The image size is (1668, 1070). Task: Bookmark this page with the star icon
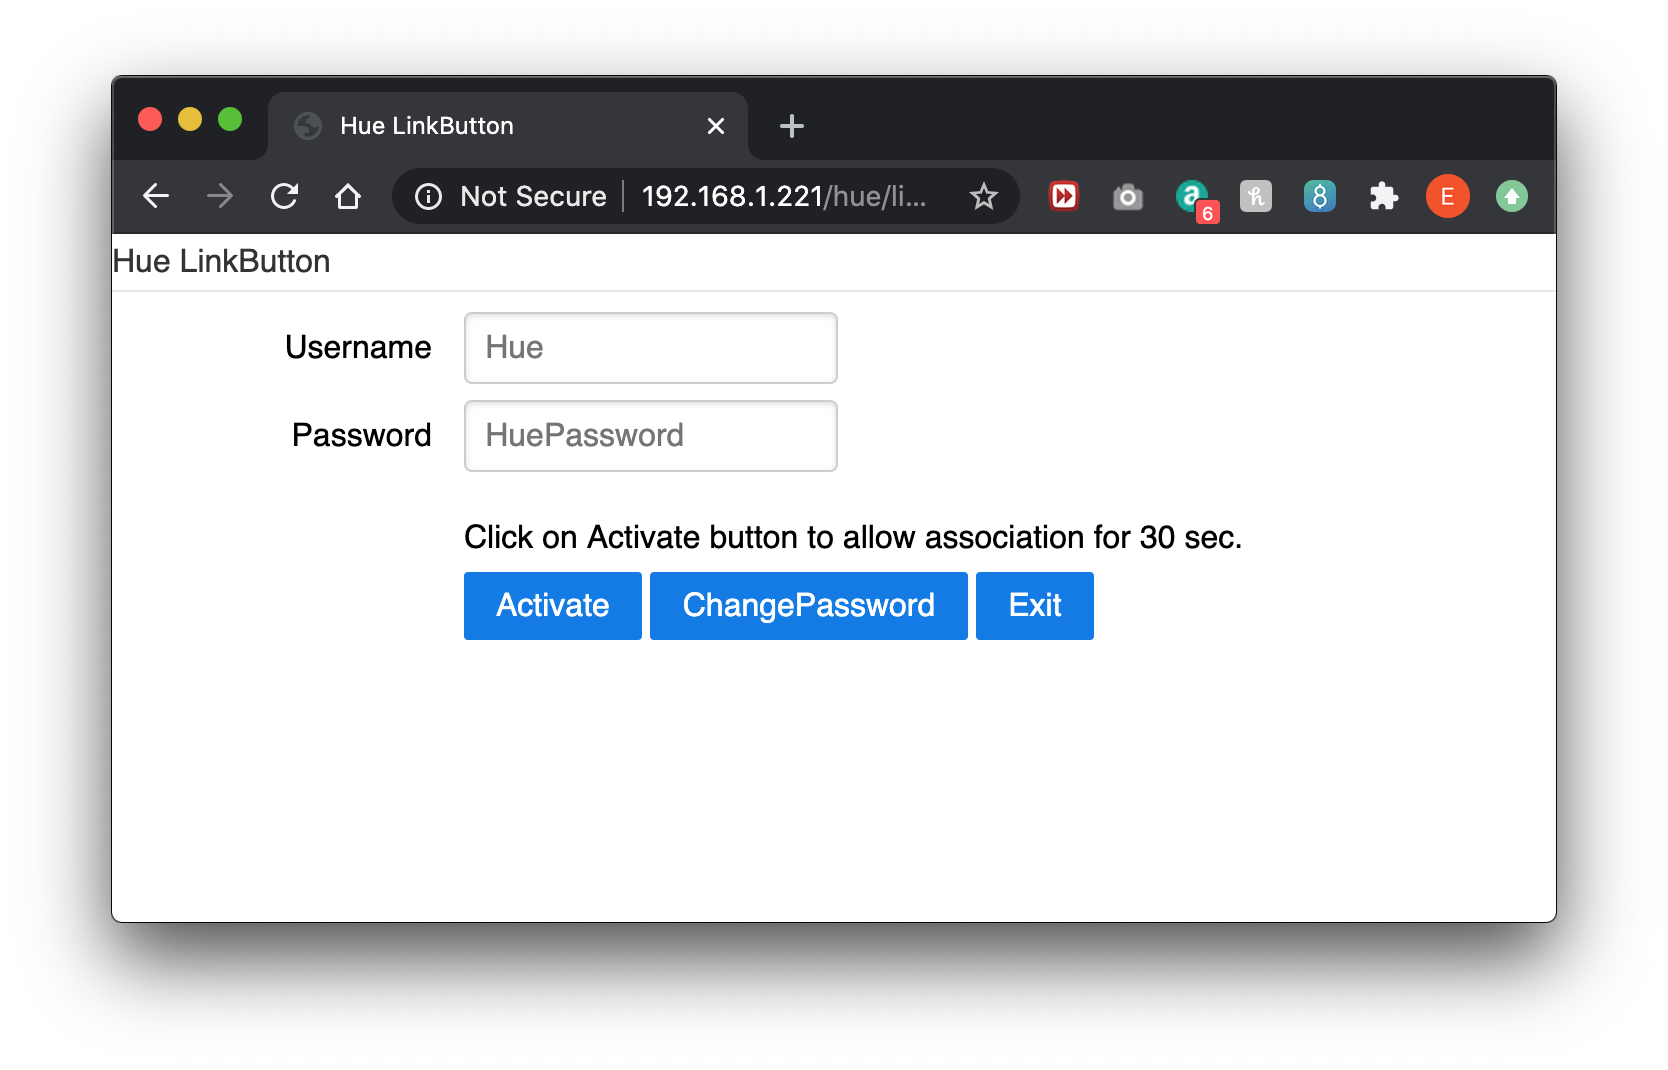(985, 196)
